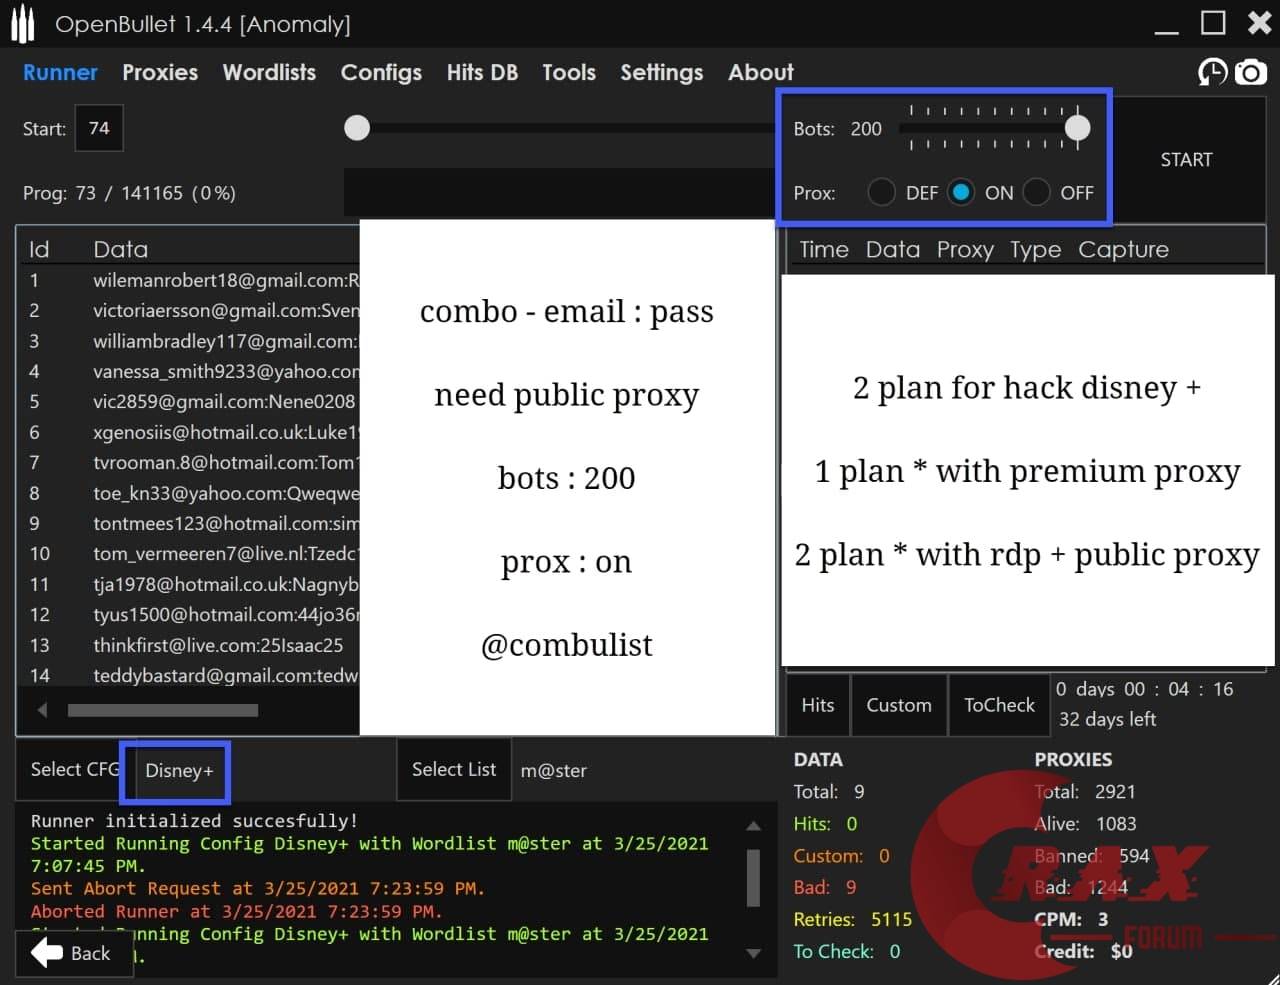The width and height of the screenshot is (1280, 985).
Task: Click the "Runner initialized succesfully!" log line
Action: click(194, 821)
